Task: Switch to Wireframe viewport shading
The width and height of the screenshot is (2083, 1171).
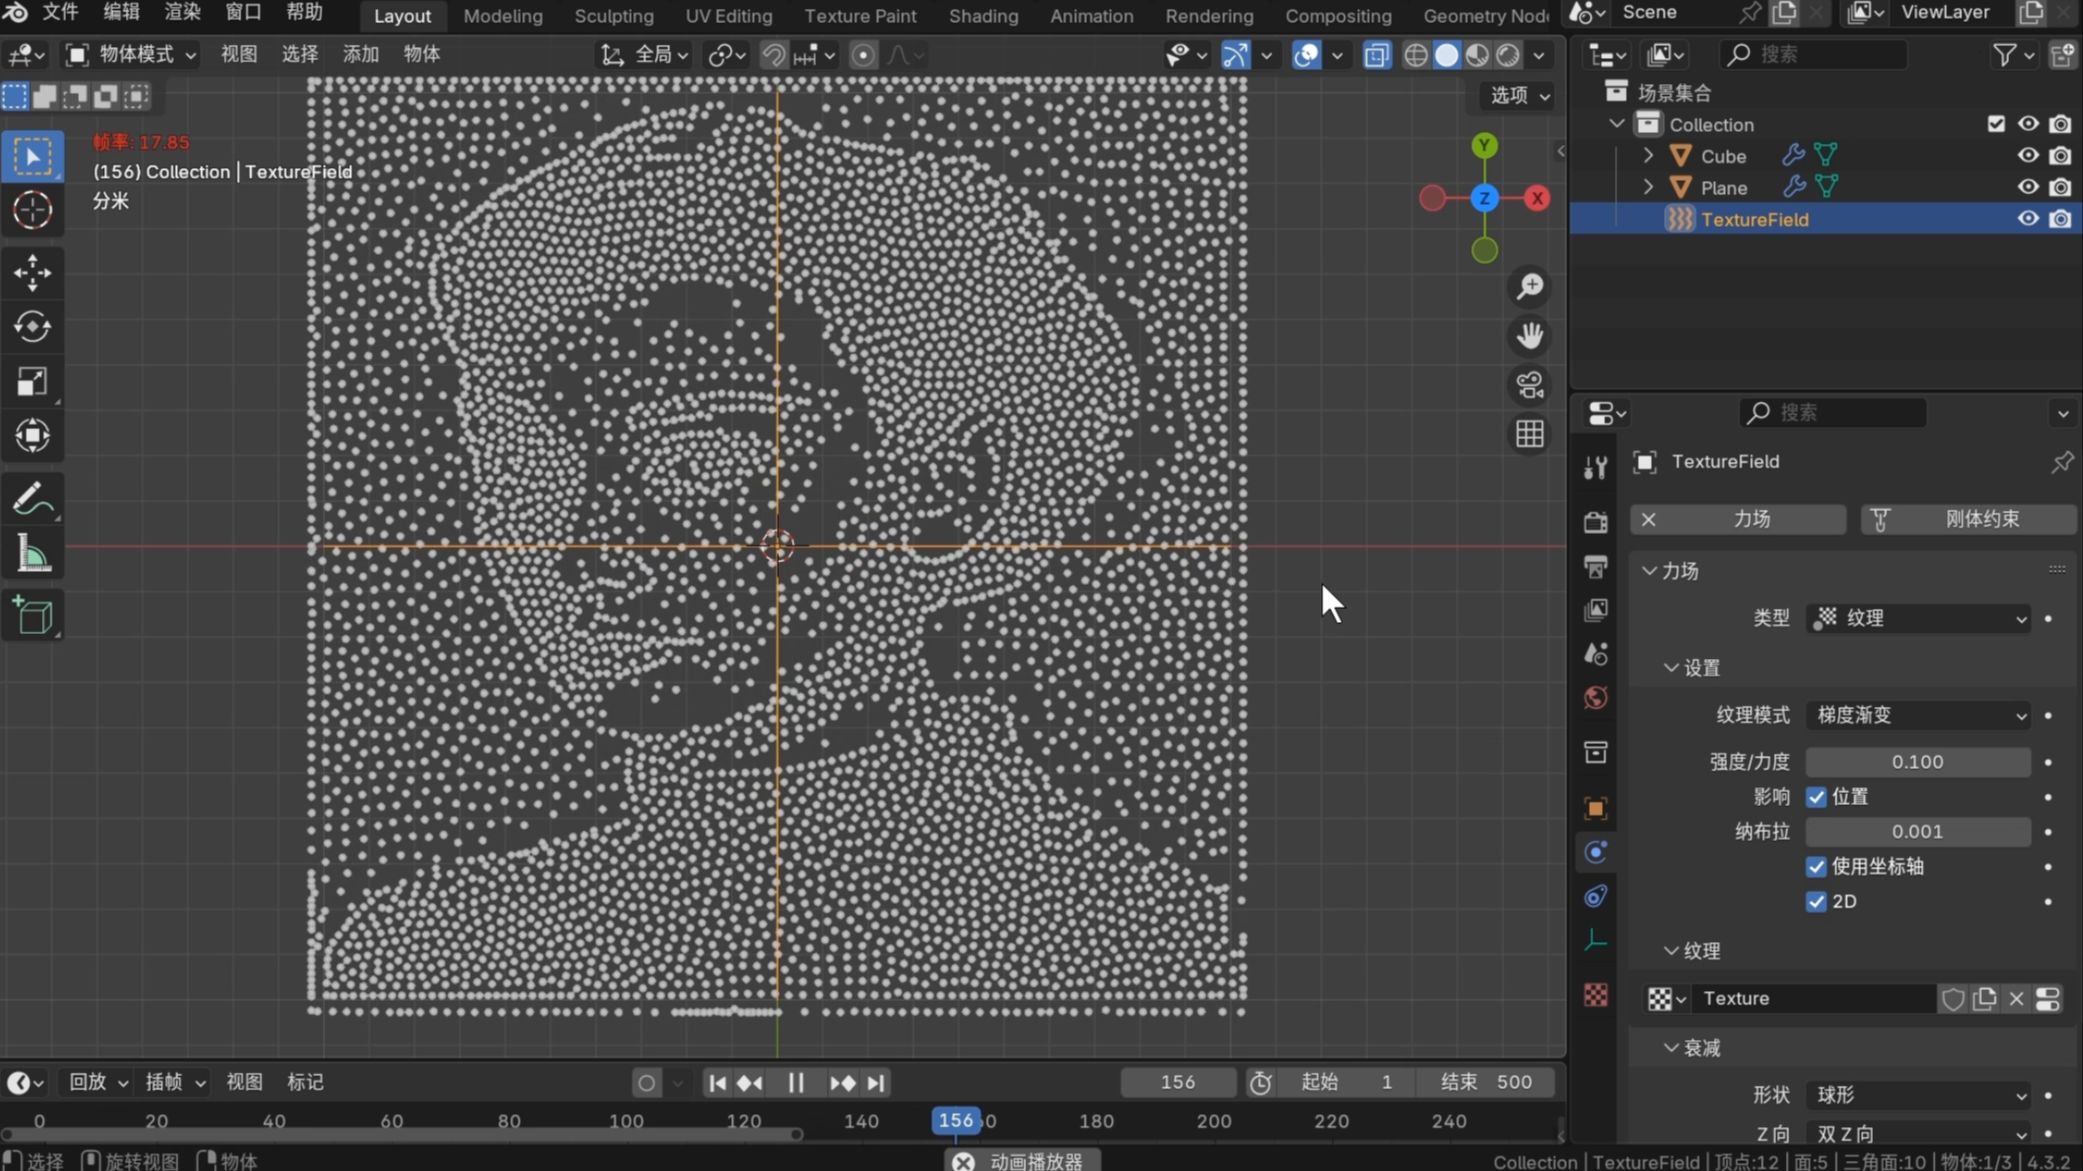Action: [1416, 55]
